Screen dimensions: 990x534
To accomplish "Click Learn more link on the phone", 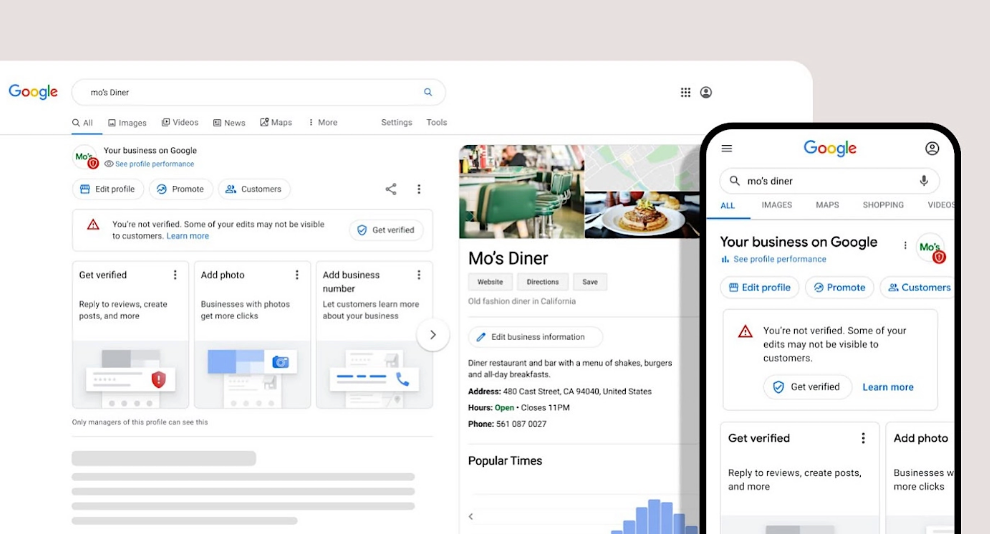I will 888,387.
